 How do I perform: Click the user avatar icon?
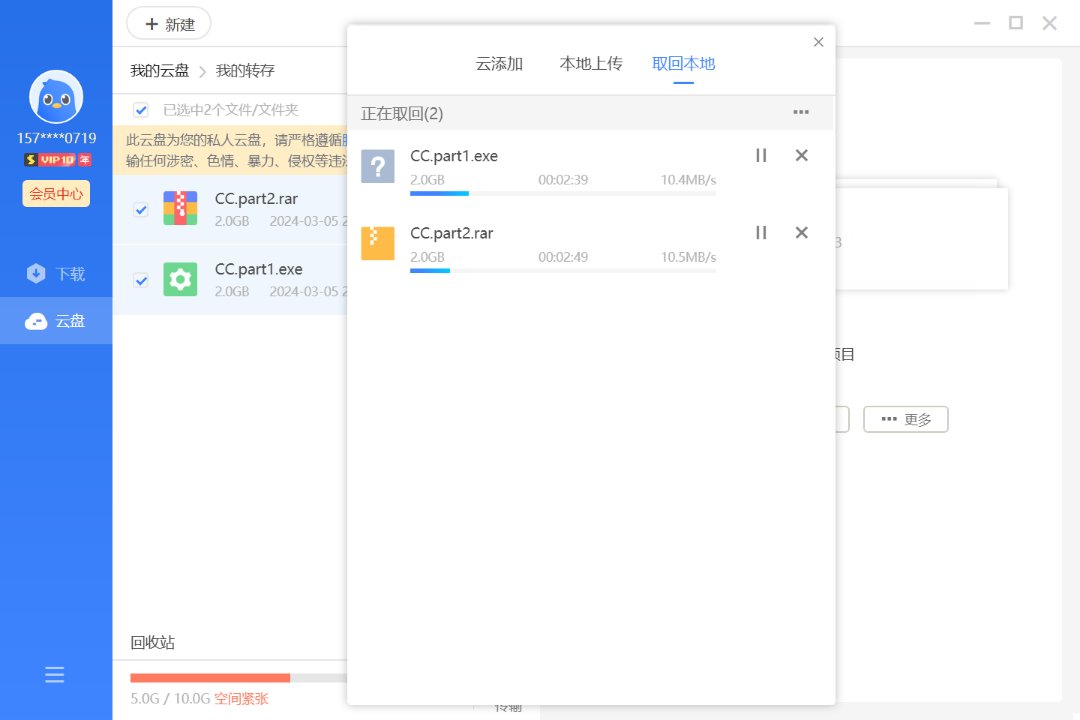[x=56, y=97]
